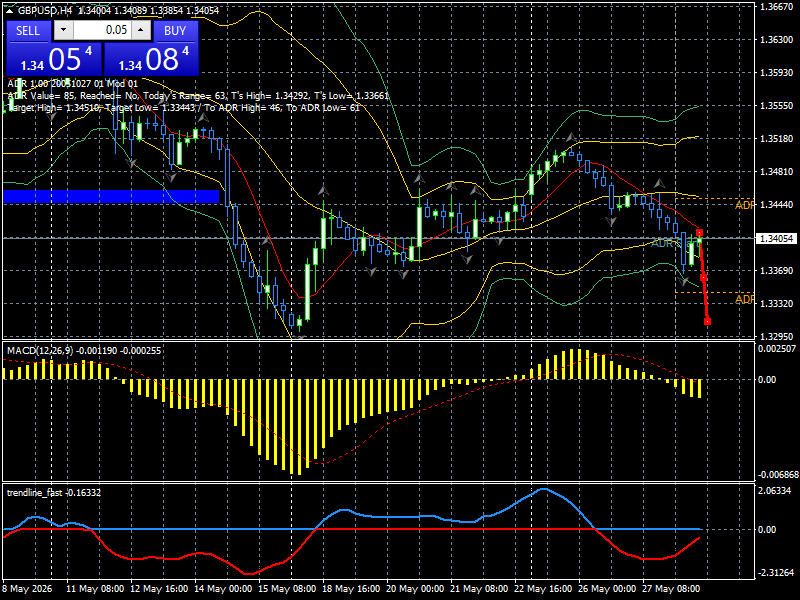The width and height of the screenshot is (800, 600).
Task: Focus the 0.05 volume input field
Action: (102, 30)
